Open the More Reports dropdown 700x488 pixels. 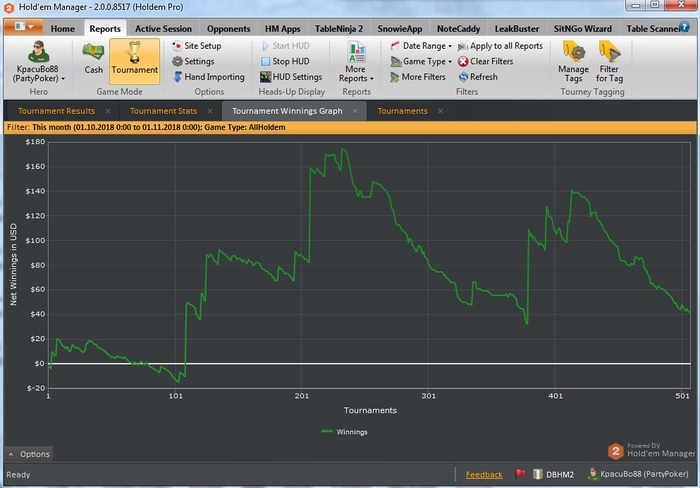point(356,62)
